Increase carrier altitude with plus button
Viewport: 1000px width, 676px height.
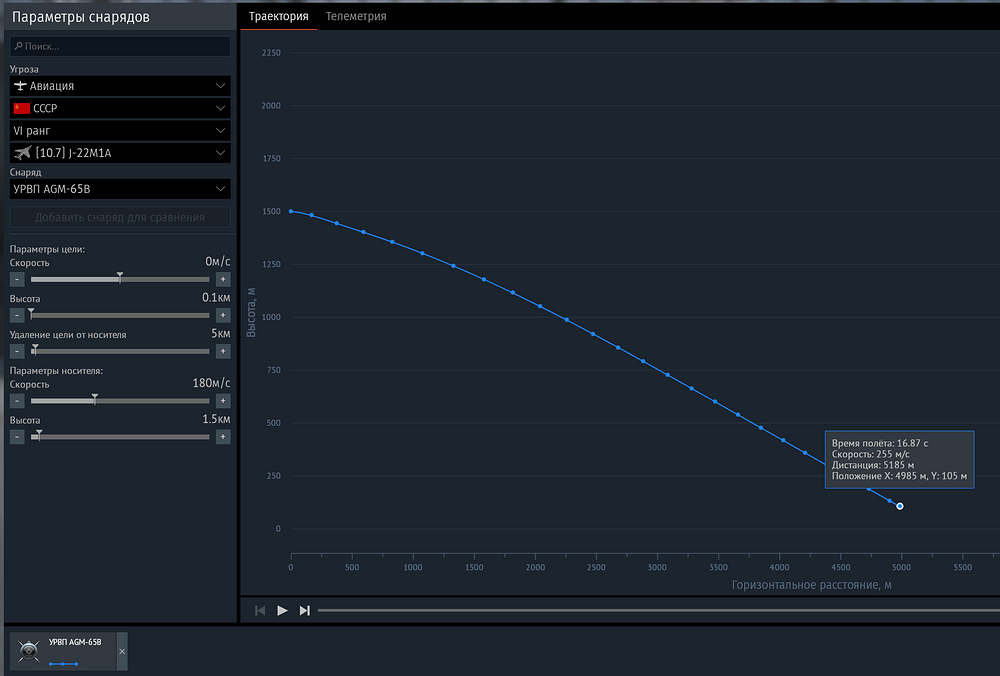point(223,437)
